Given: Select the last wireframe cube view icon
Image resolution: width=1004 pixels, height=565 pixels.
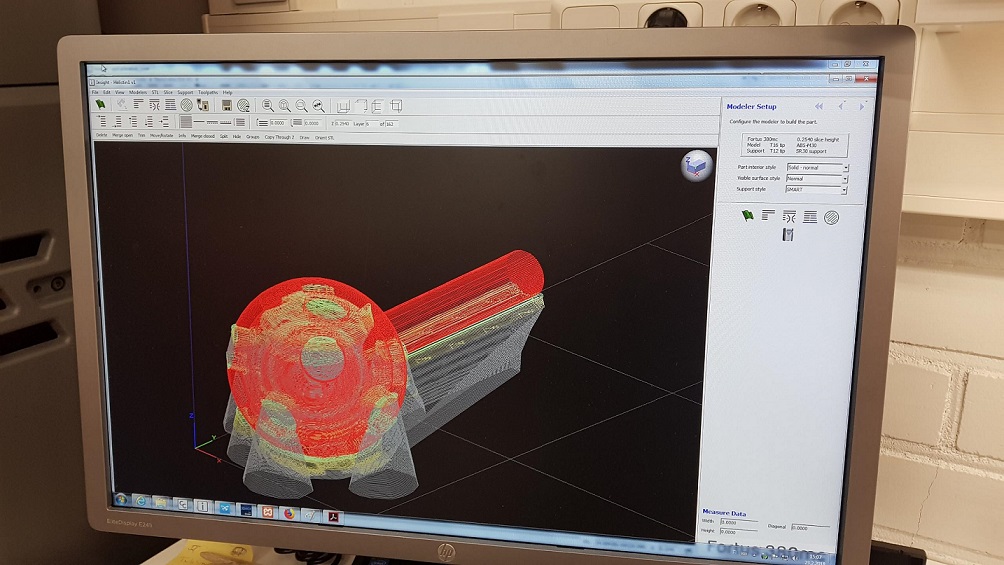Looking at the screenshot, I should click(x=396, y=106).
